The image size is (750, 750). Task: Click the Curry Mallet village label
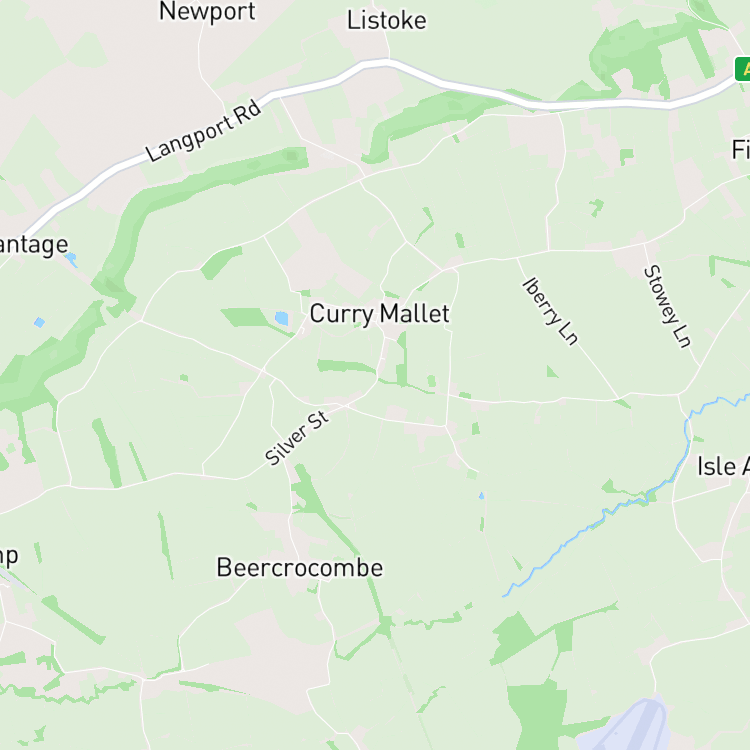click(x=379, y=314)
